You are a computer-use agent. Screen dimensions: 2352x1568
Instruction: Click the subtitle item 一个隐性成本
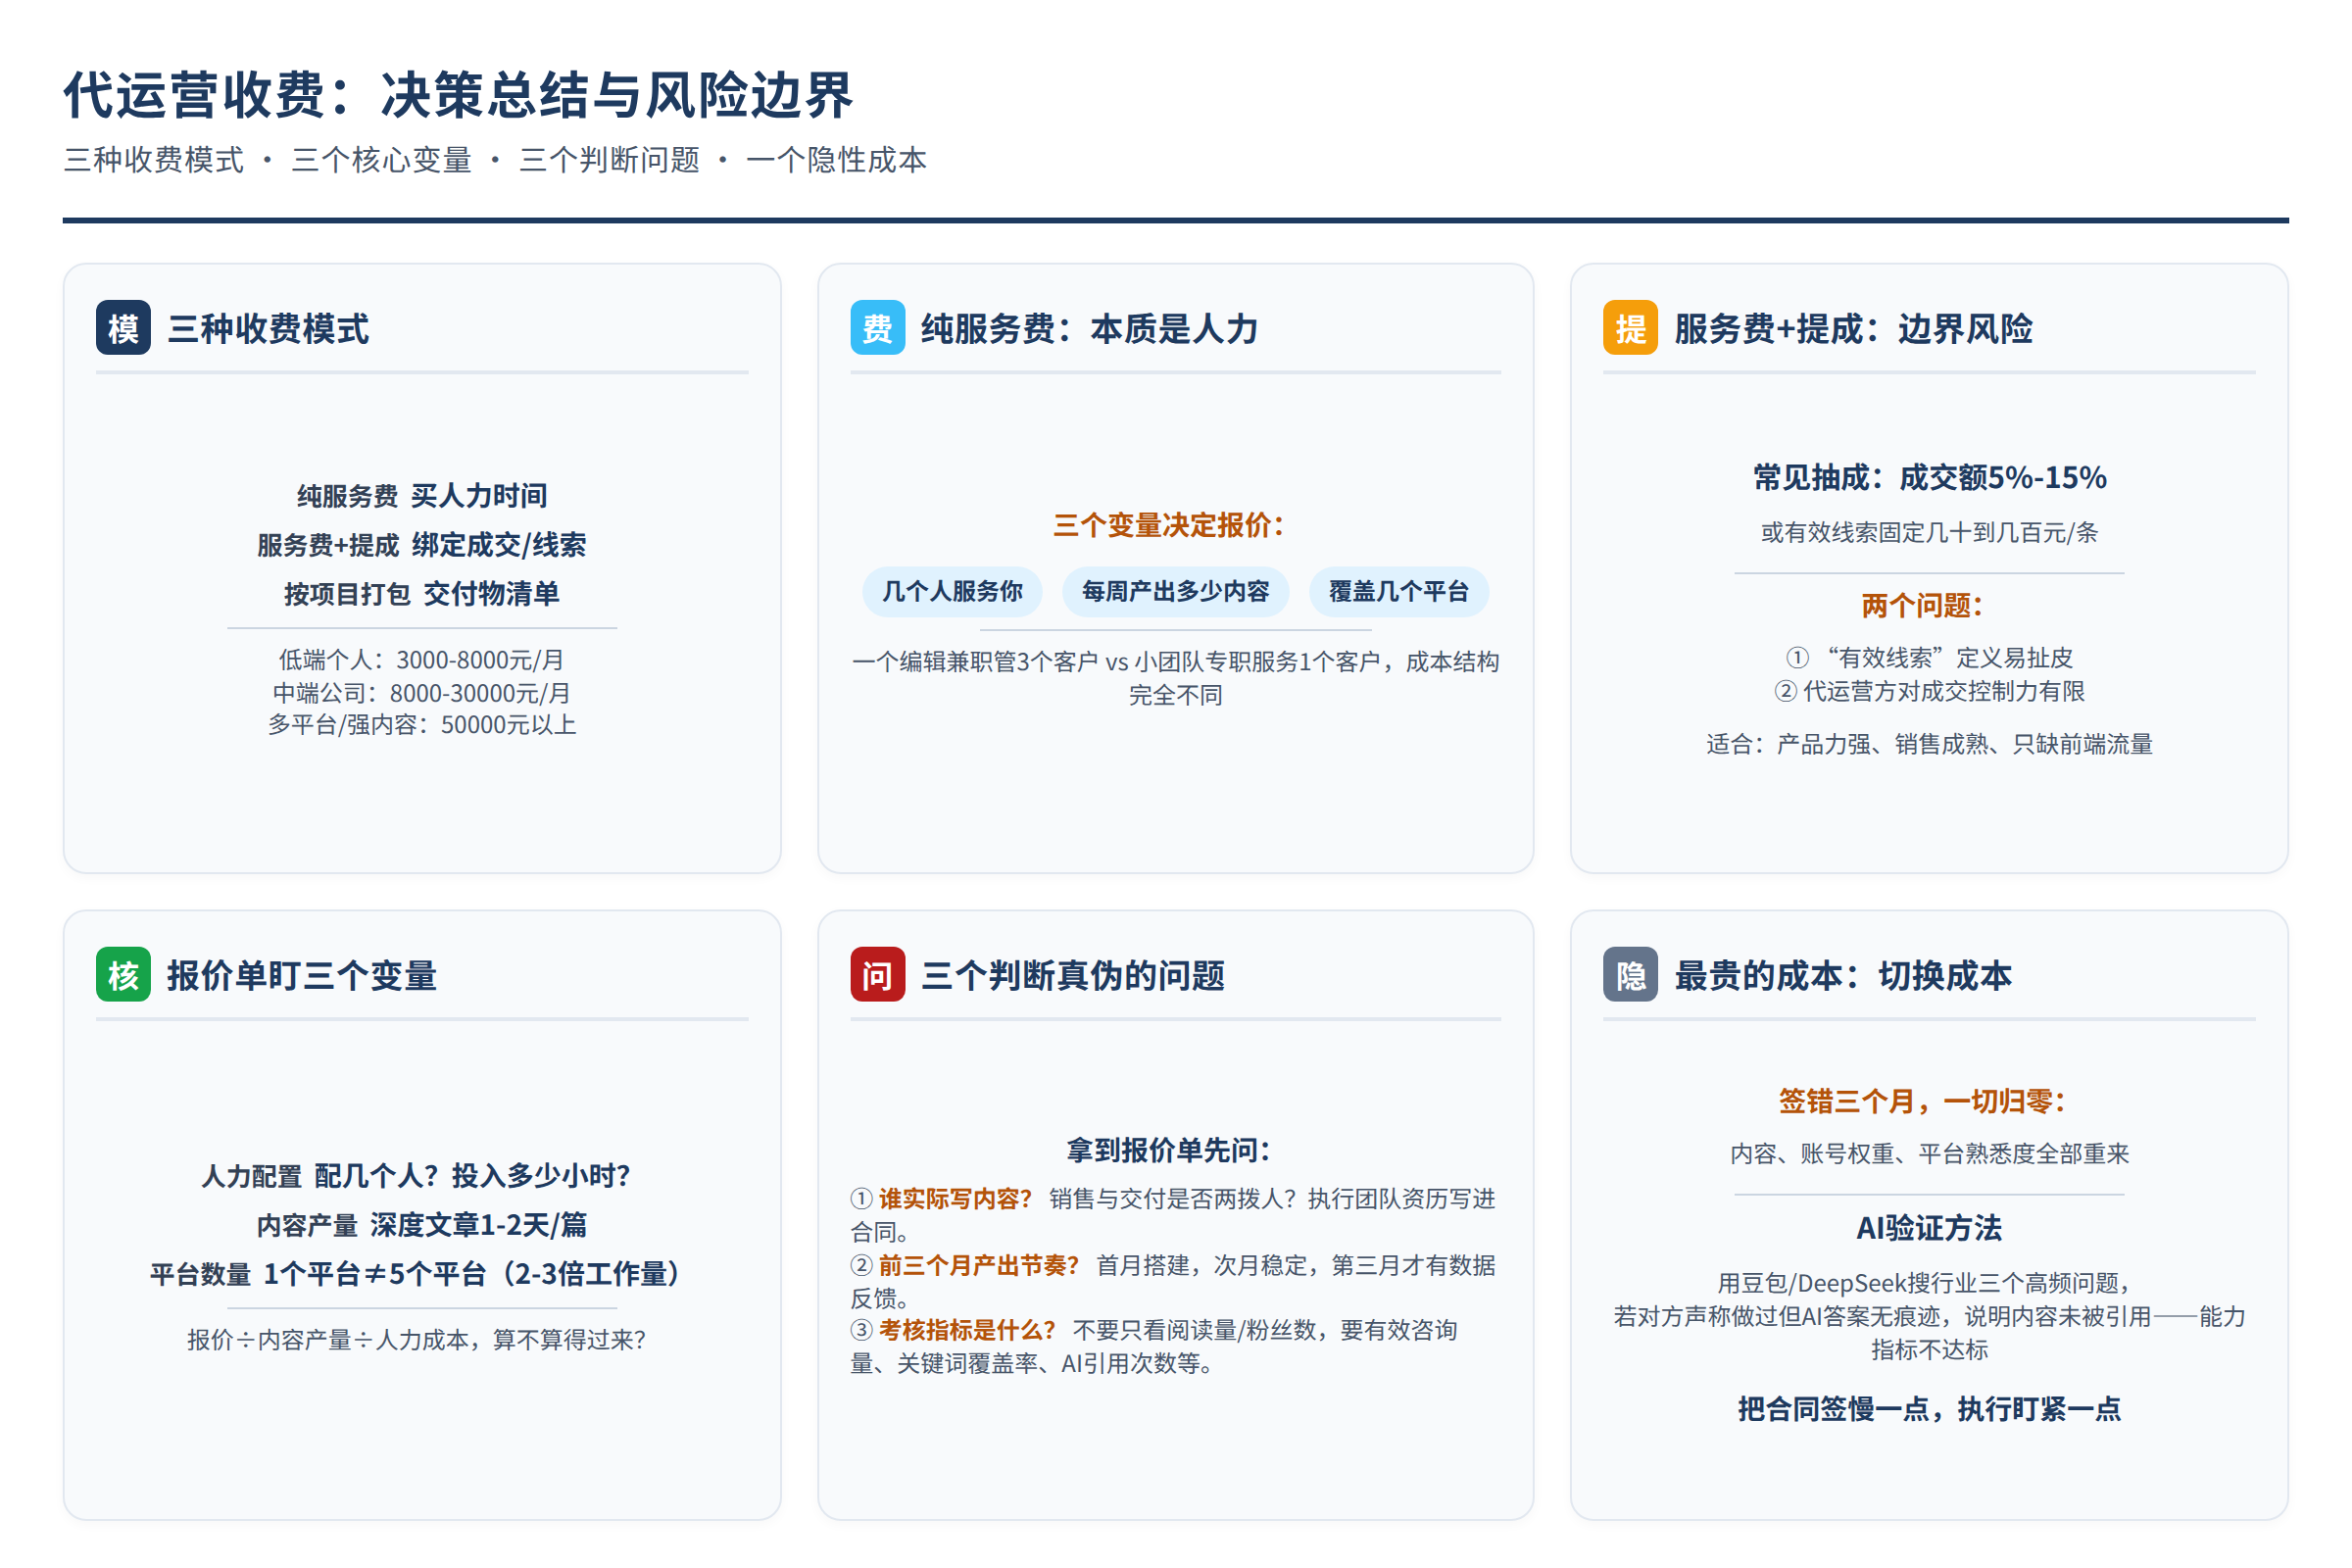[836, 160]
